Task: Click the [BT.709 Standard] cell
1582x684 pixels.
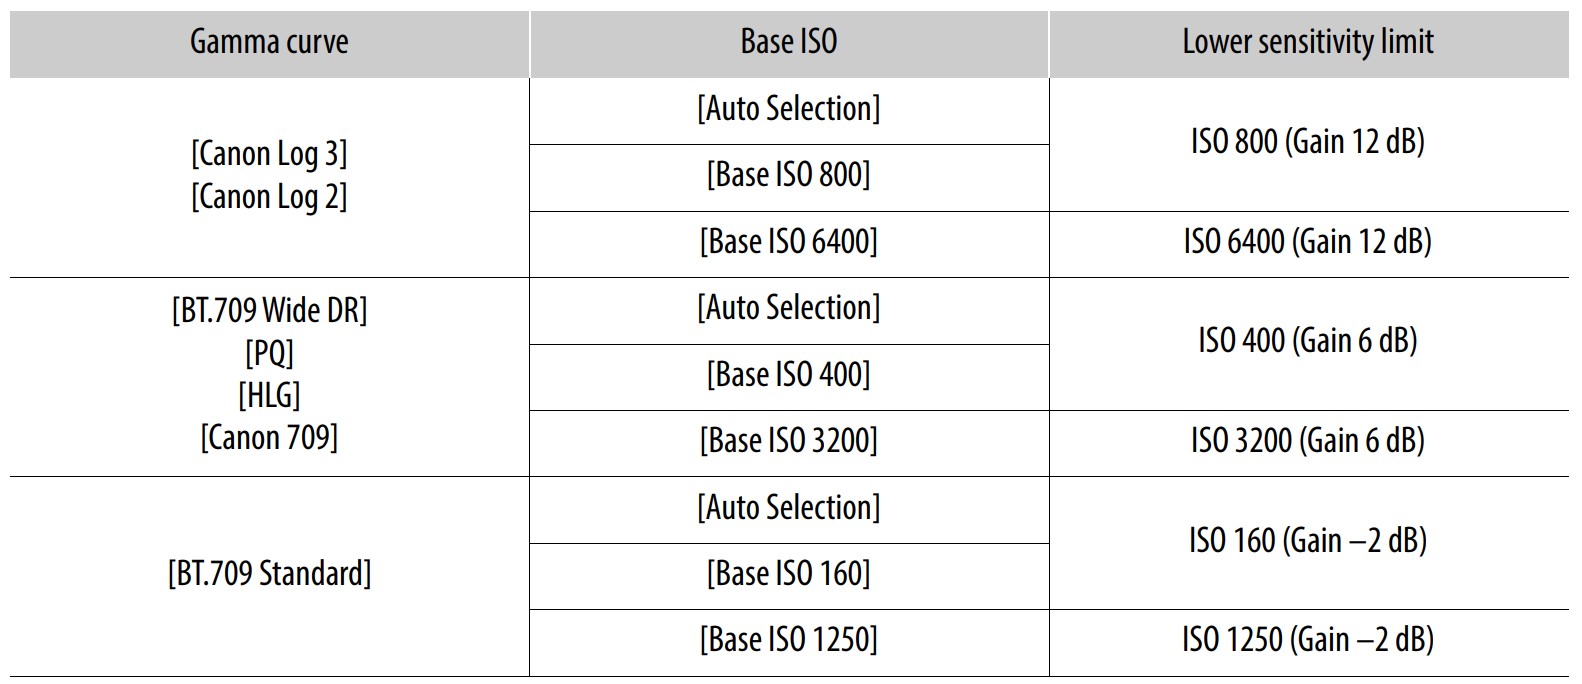Action: click(269, 574)
